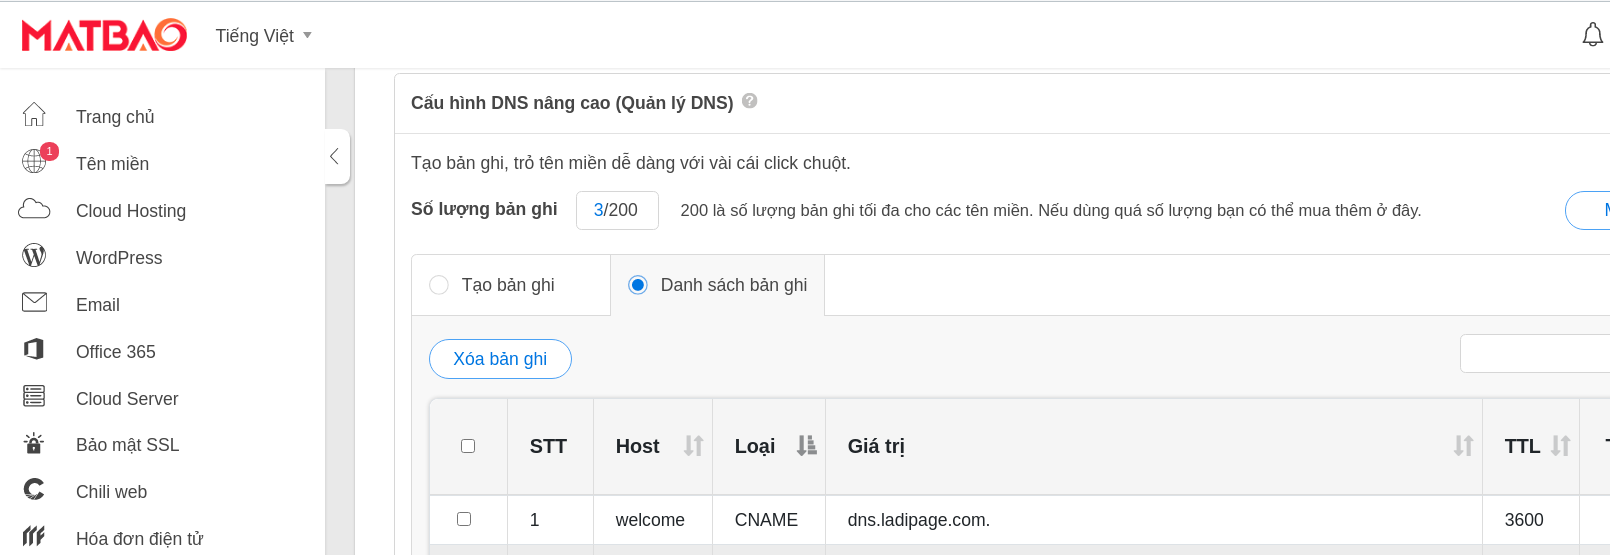Viewport: 1610px width, 555px height.
Task: Select the Tạo bản ghi radio option
Action: click(439, 285)
